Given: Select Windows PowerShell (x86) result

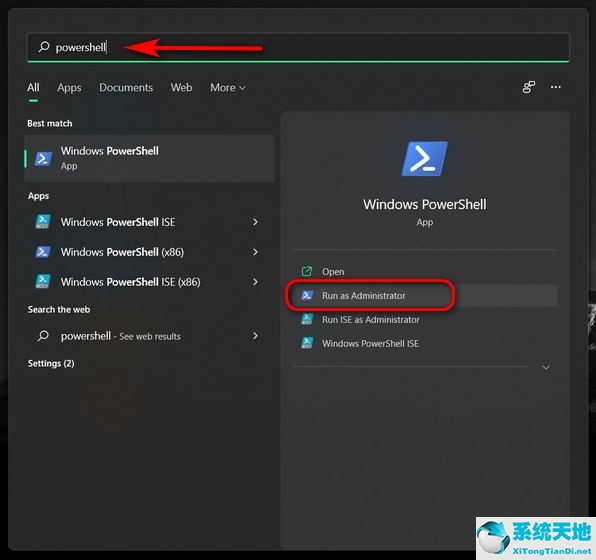Looking at the screenshot, I should tap(149, 252).
